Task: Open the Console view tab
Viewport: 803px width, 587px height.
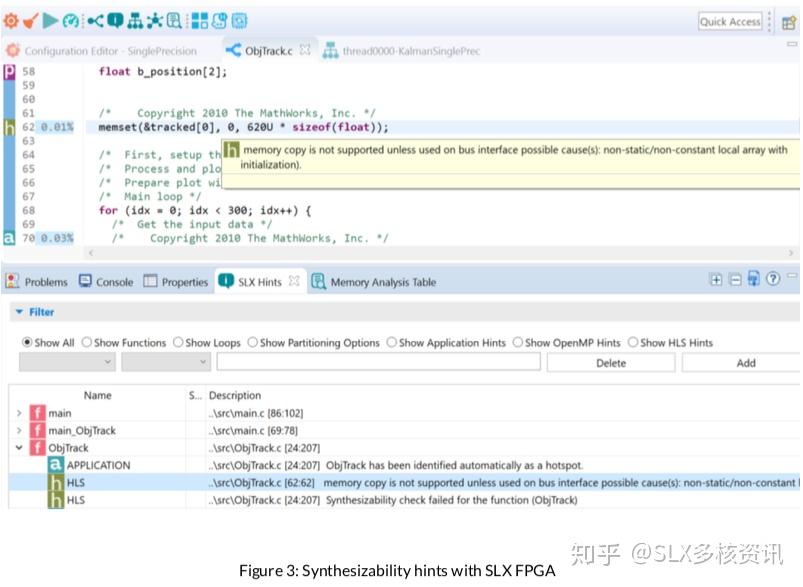Action: point(107,282)
